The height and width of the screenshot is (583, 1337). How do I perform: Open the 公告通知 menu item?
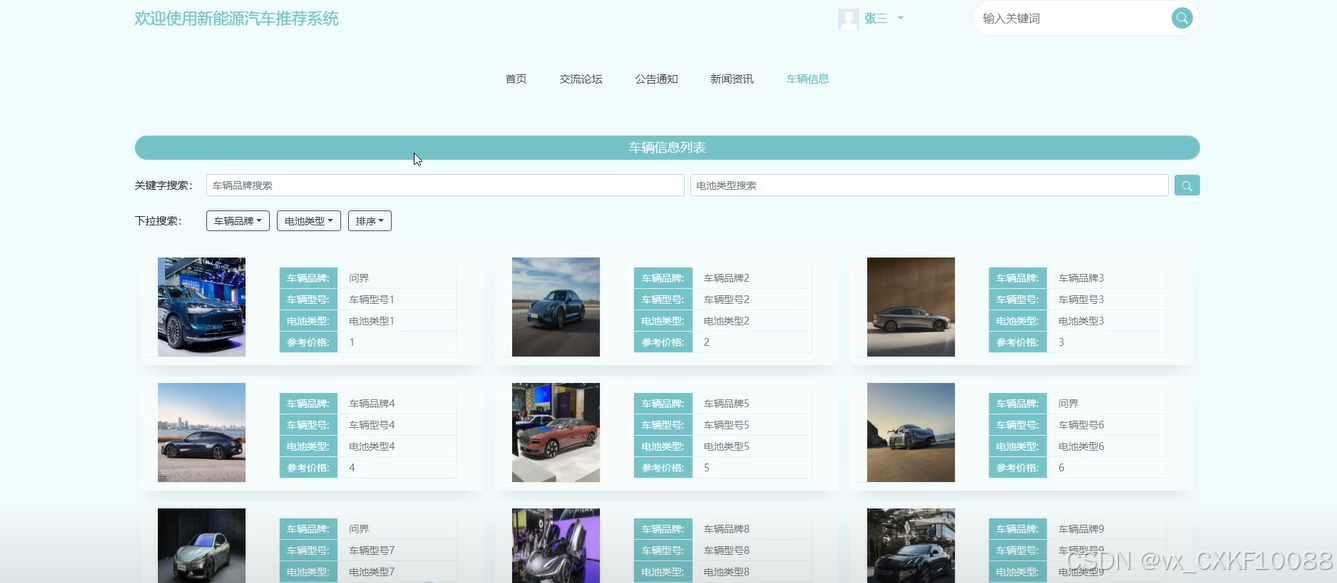coord(656,79)
